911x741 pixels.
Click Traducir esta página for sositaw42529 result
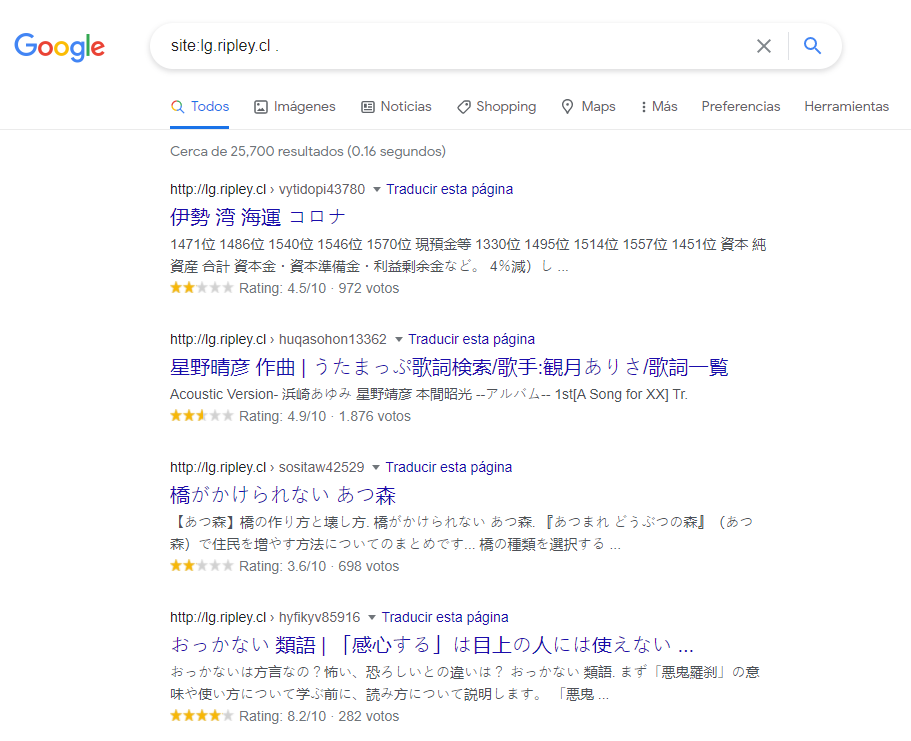click(x=449, y=467)
